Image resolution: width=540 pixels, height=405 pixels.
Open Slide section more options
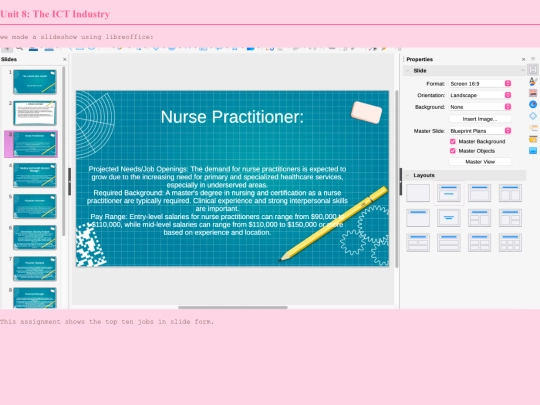[x=522, y=71]
